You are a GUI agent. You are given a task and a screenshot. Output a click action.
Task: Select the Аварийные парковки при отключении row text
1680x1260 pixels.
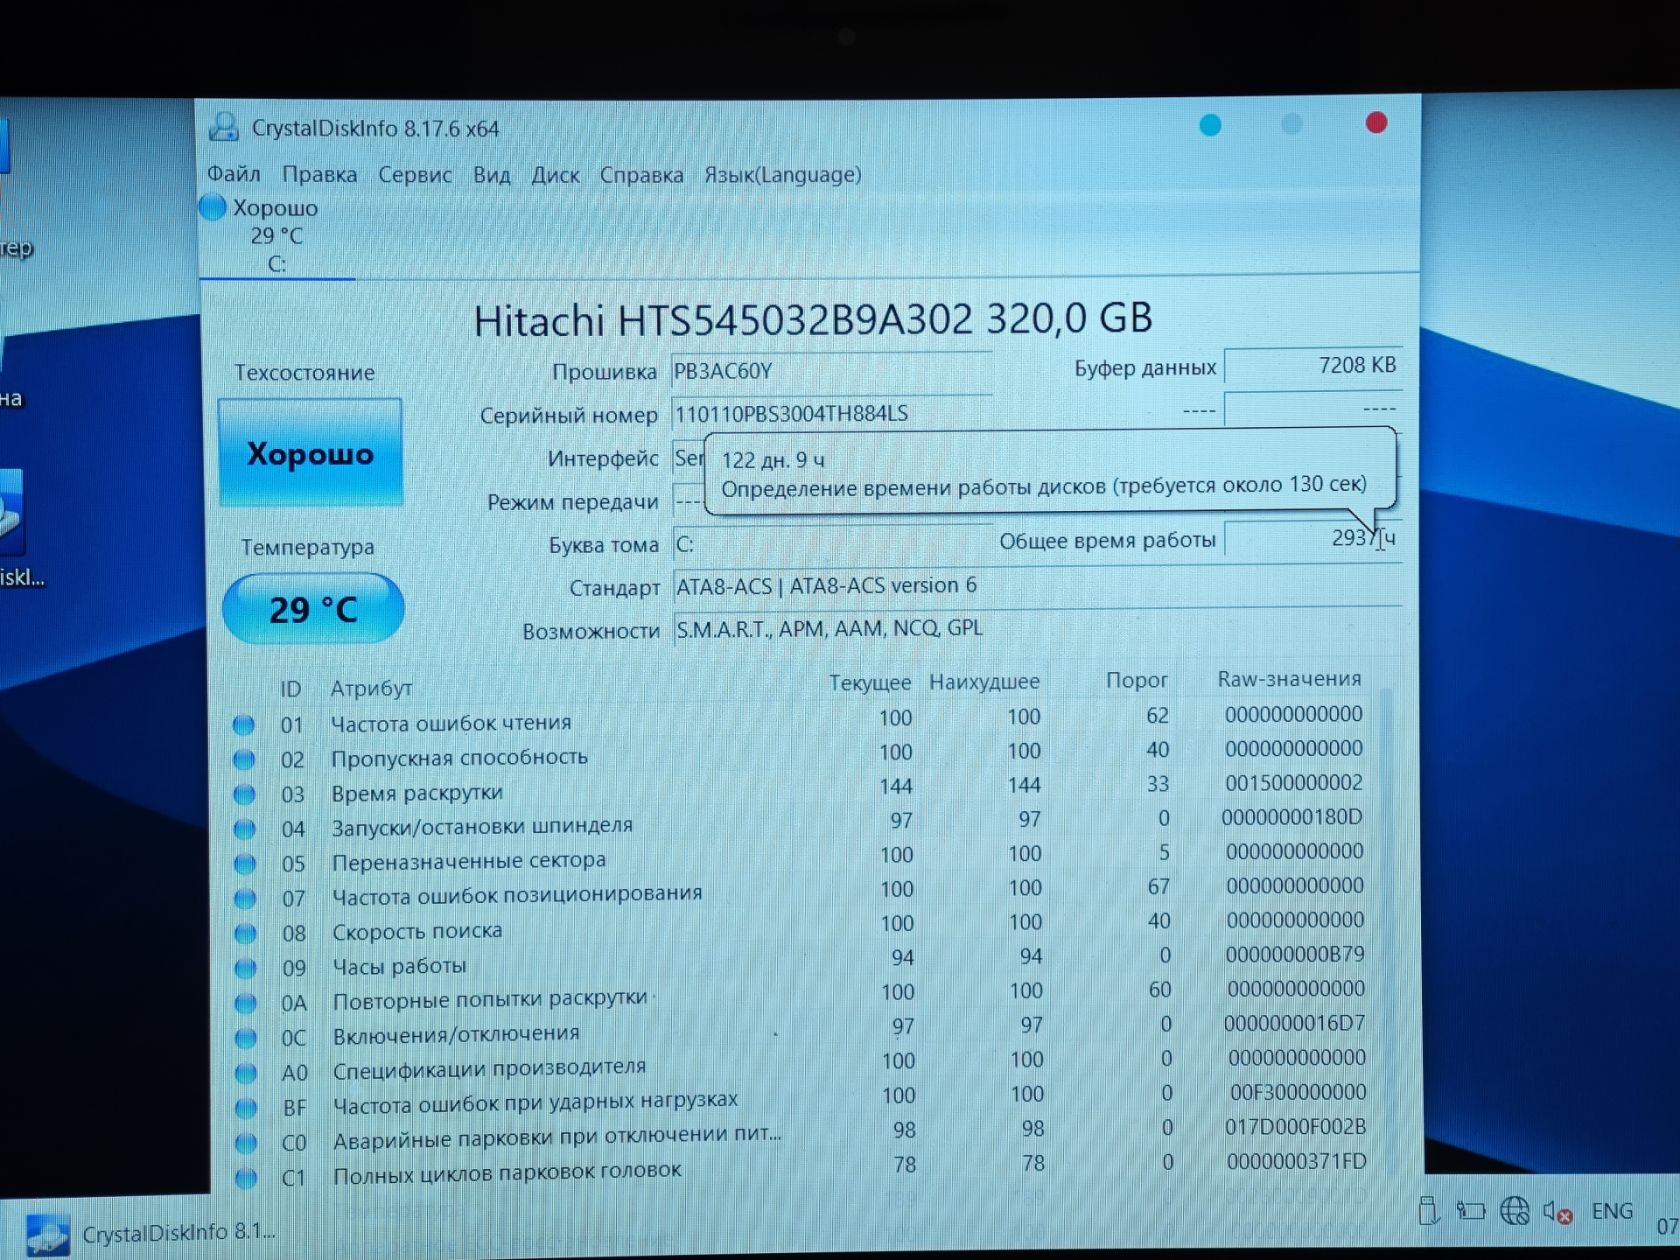557,1137
